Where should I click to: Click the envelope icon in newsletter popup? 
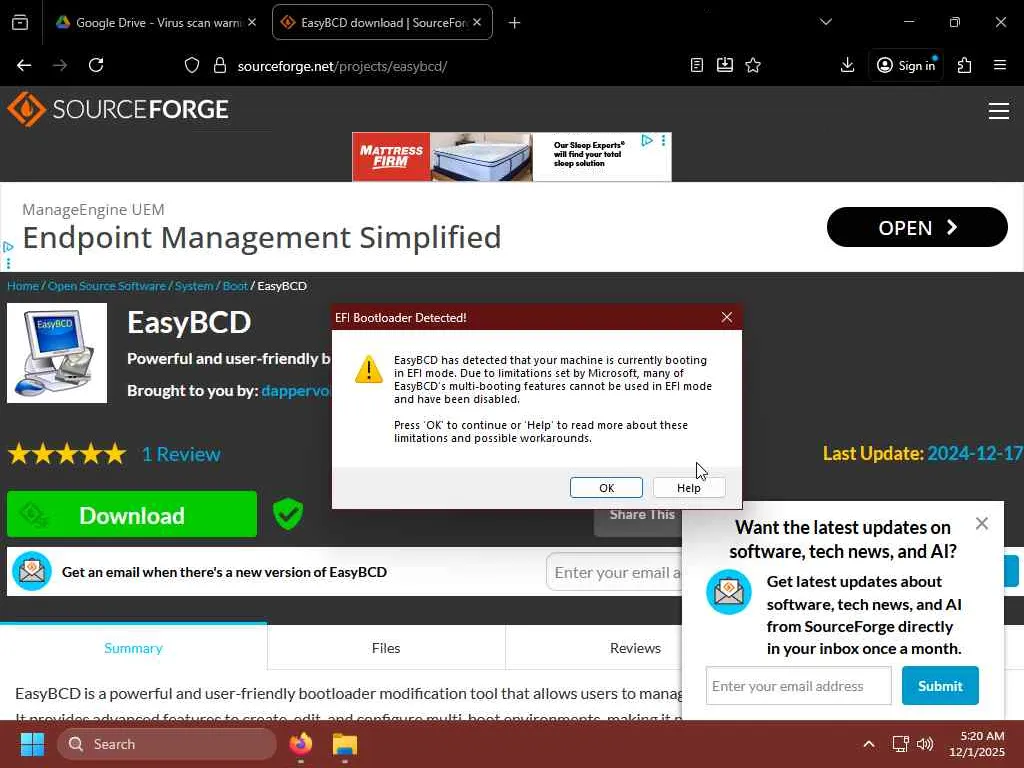click(x=729, y=592)
